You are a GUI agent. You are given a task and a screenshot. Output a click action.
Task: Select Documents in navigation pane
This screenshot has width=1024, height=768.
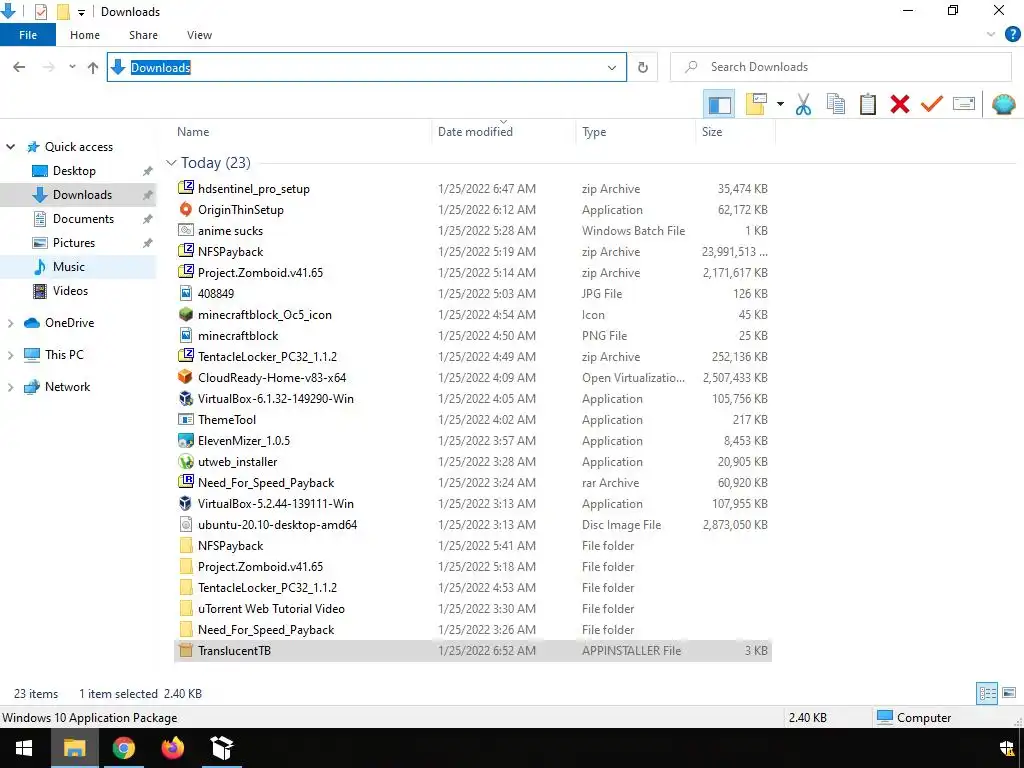tap(83, 219)
